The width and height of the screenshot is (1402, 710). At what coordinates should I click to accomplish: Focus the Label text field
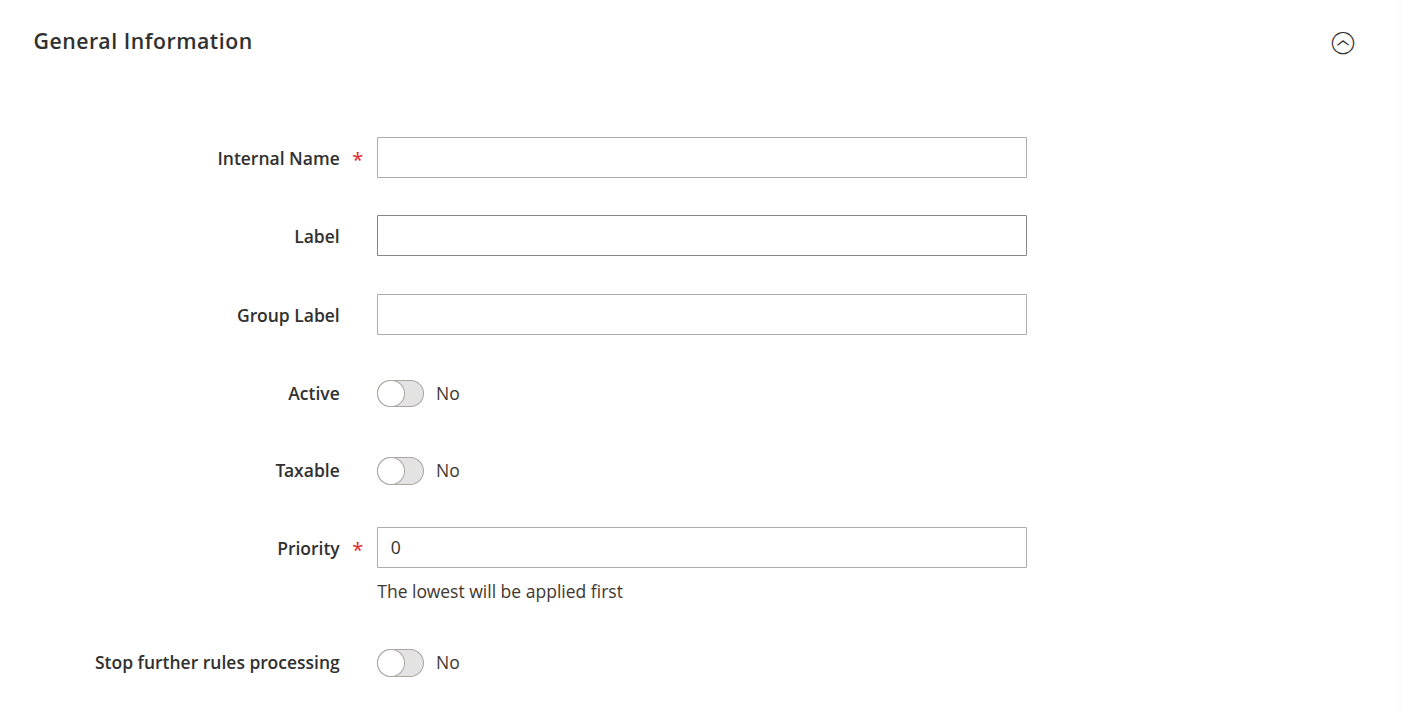701,236
